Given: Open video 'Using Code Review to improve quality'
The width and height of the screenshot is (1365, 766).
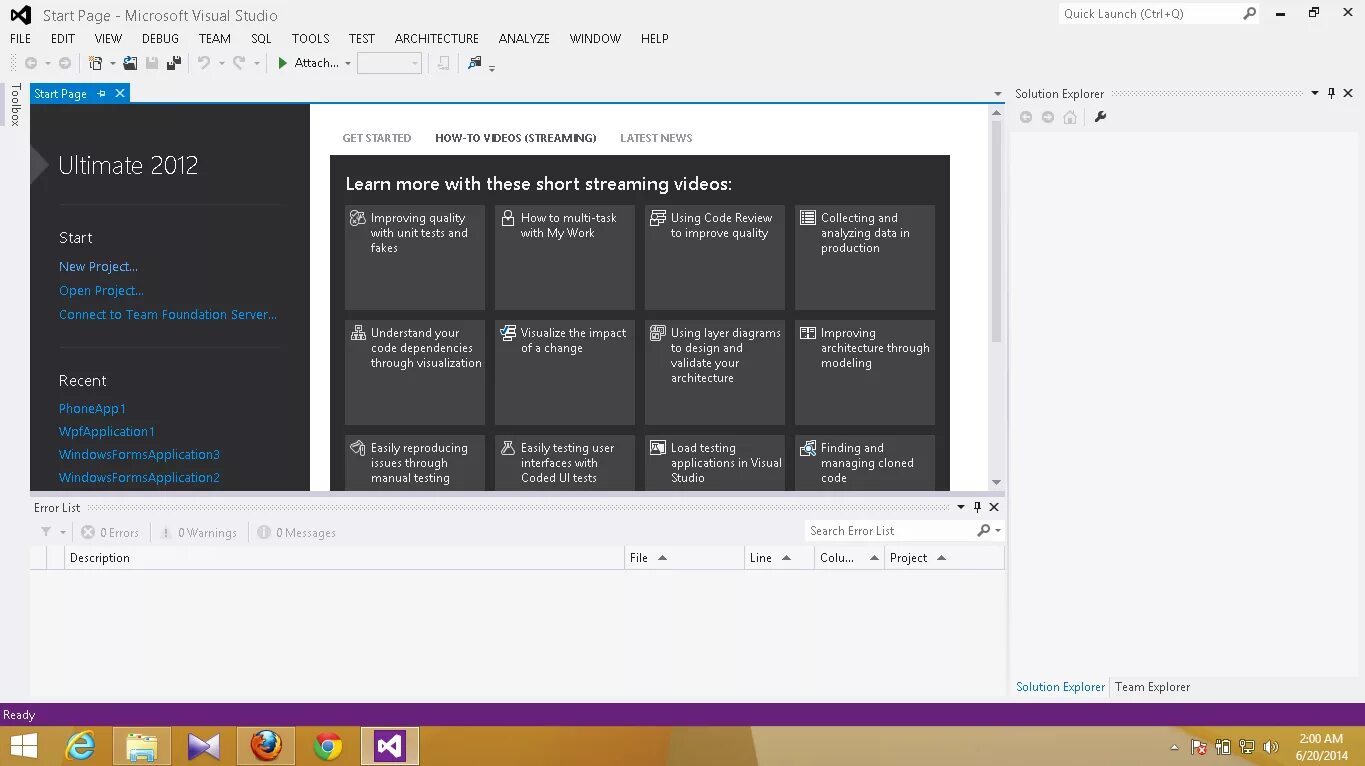Looking at the screenshot, I should [x=715, y=257].
